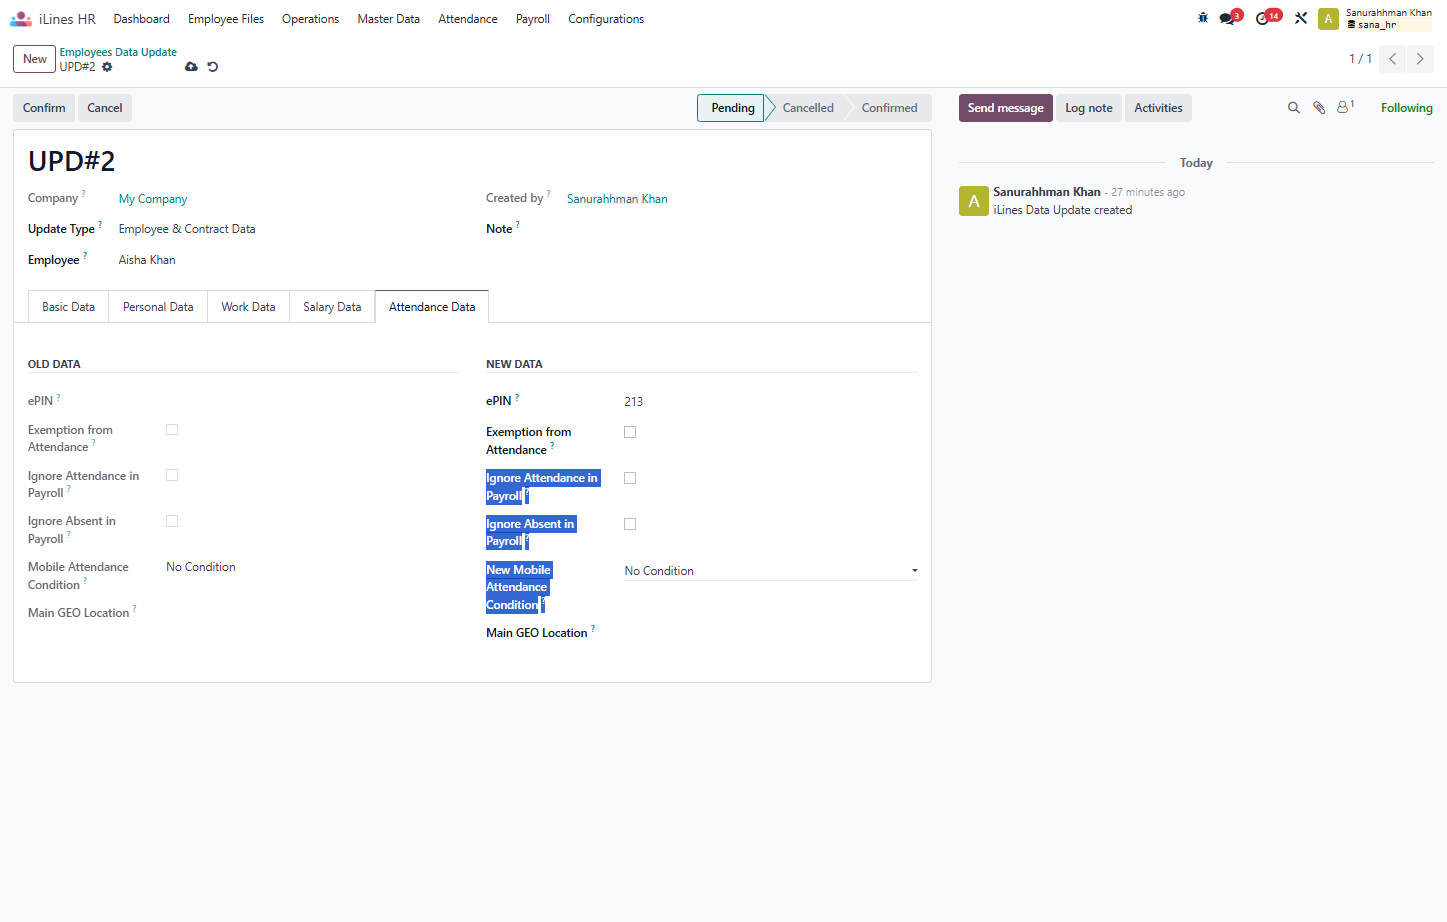This screenshot has height=922, width=1447.
Task: Click the discard changes undo icon
Action: [212, 67]
